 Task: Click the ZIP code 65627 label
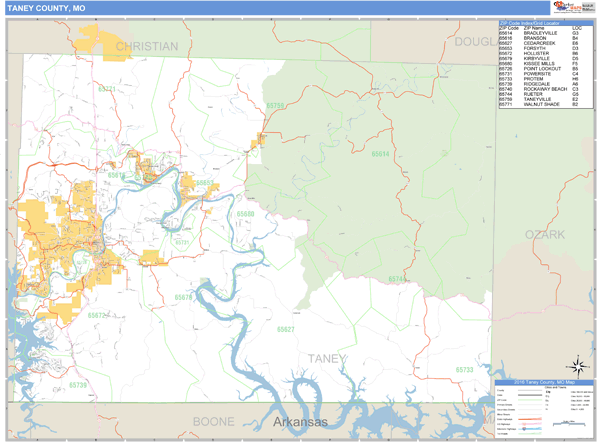[286, 329]
